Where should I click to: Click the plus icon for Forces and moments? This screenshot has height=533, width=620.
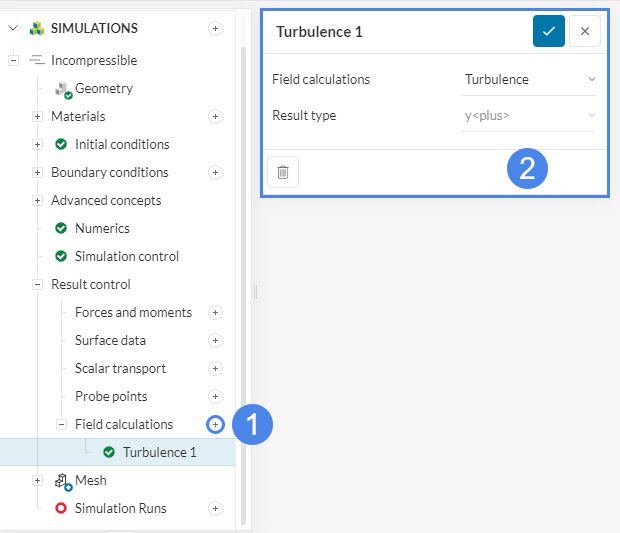(x=215, y=312)
